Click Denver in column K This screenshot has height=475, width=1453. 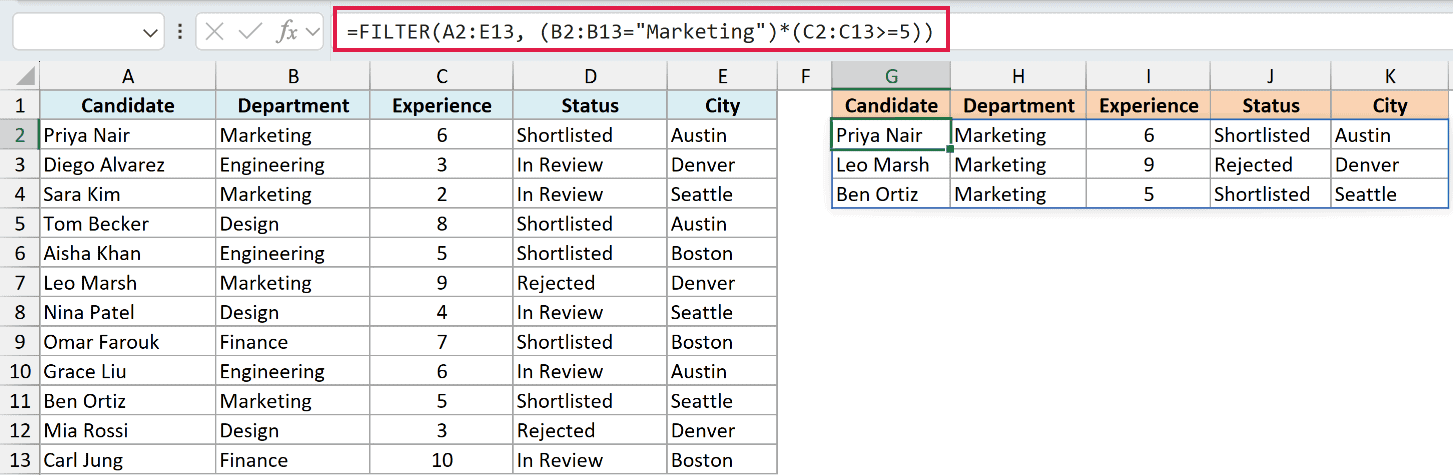click(1389, 164)
